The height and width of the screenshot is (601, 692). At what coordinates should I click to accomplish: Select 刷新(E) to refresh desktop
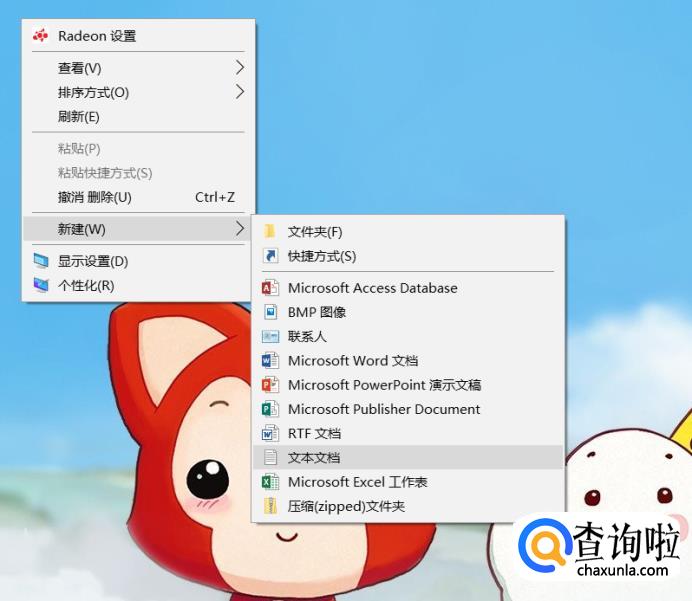138,116
